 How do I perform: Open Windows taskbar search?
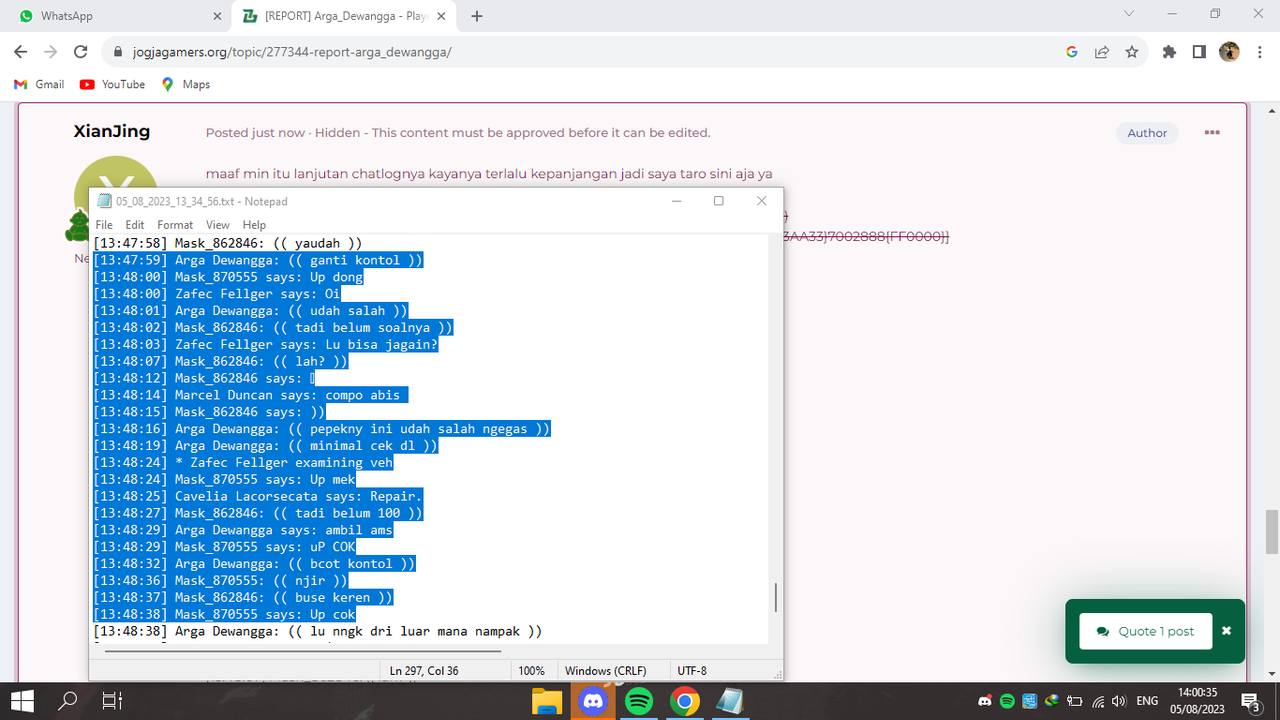pyautogui.click(x=68, y=701)
